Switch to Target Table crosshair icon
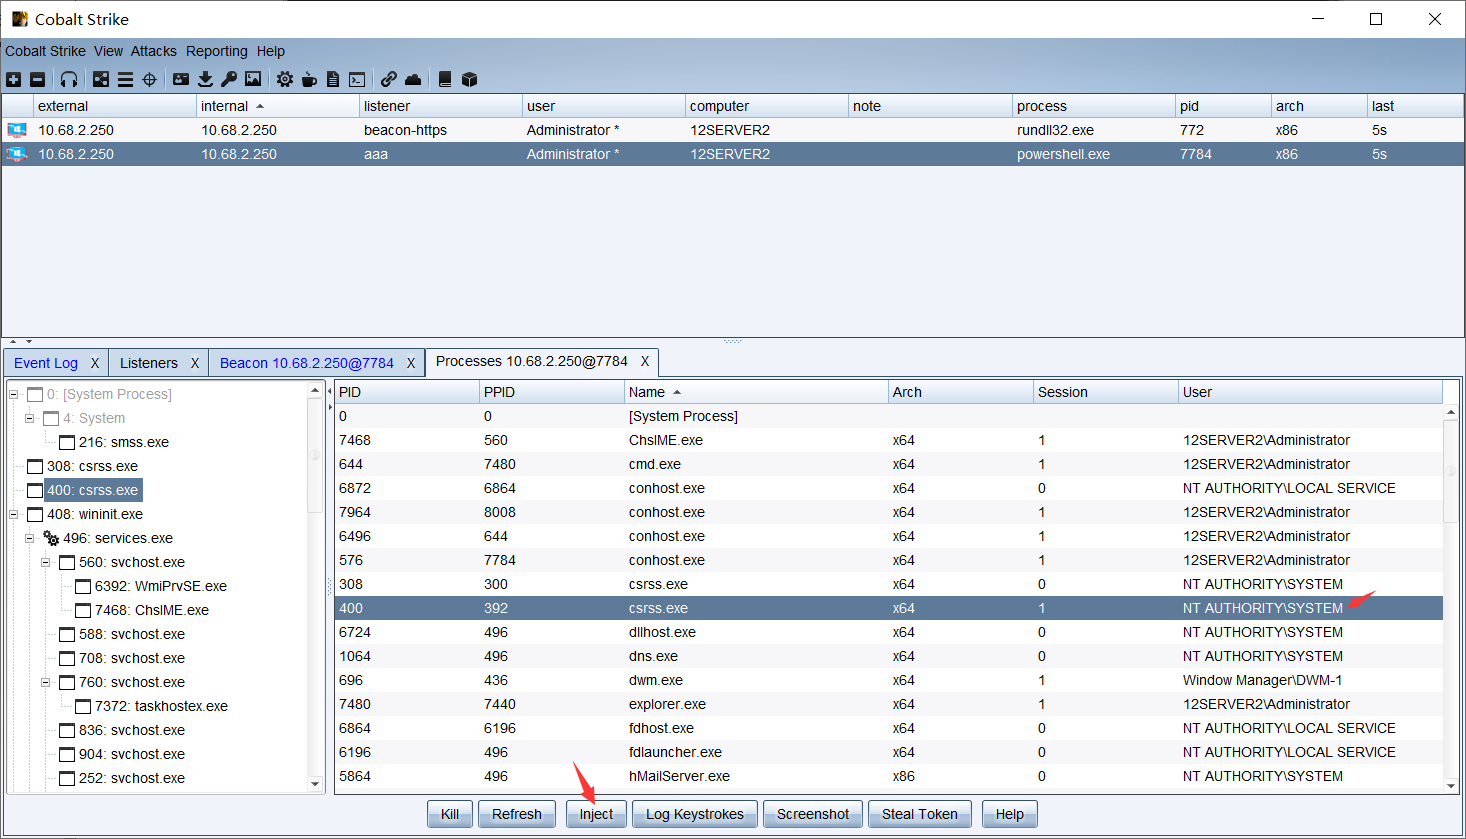 150,79
